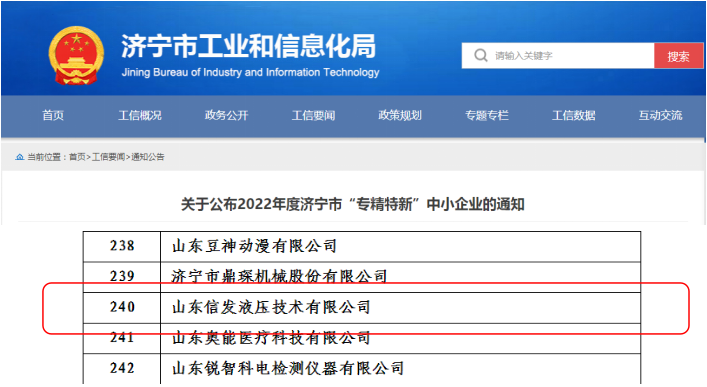Image resolution: width=707 pixels, height=387 pixels.
Task: Click the 通知公告 breadcrumb link
Action: pos(148,157)
